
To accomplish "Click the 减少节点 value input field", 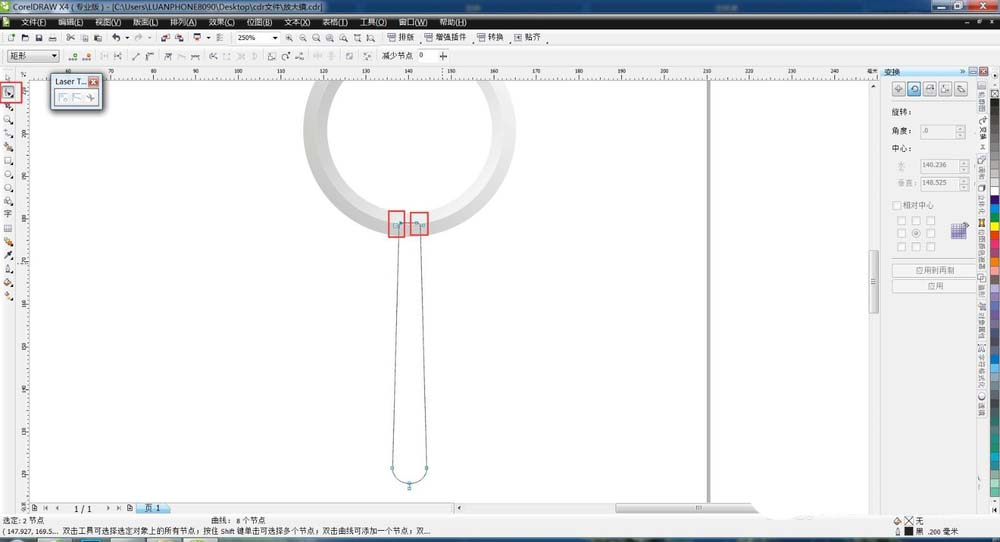I will (x=426, y=56).
